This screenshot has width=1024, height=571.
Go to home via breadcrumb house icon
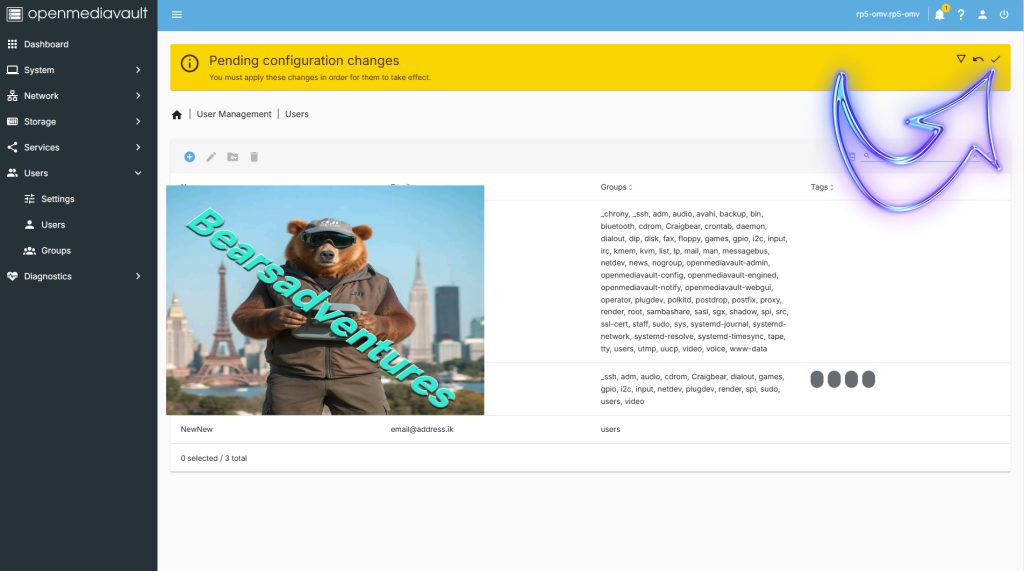point(177,115)
